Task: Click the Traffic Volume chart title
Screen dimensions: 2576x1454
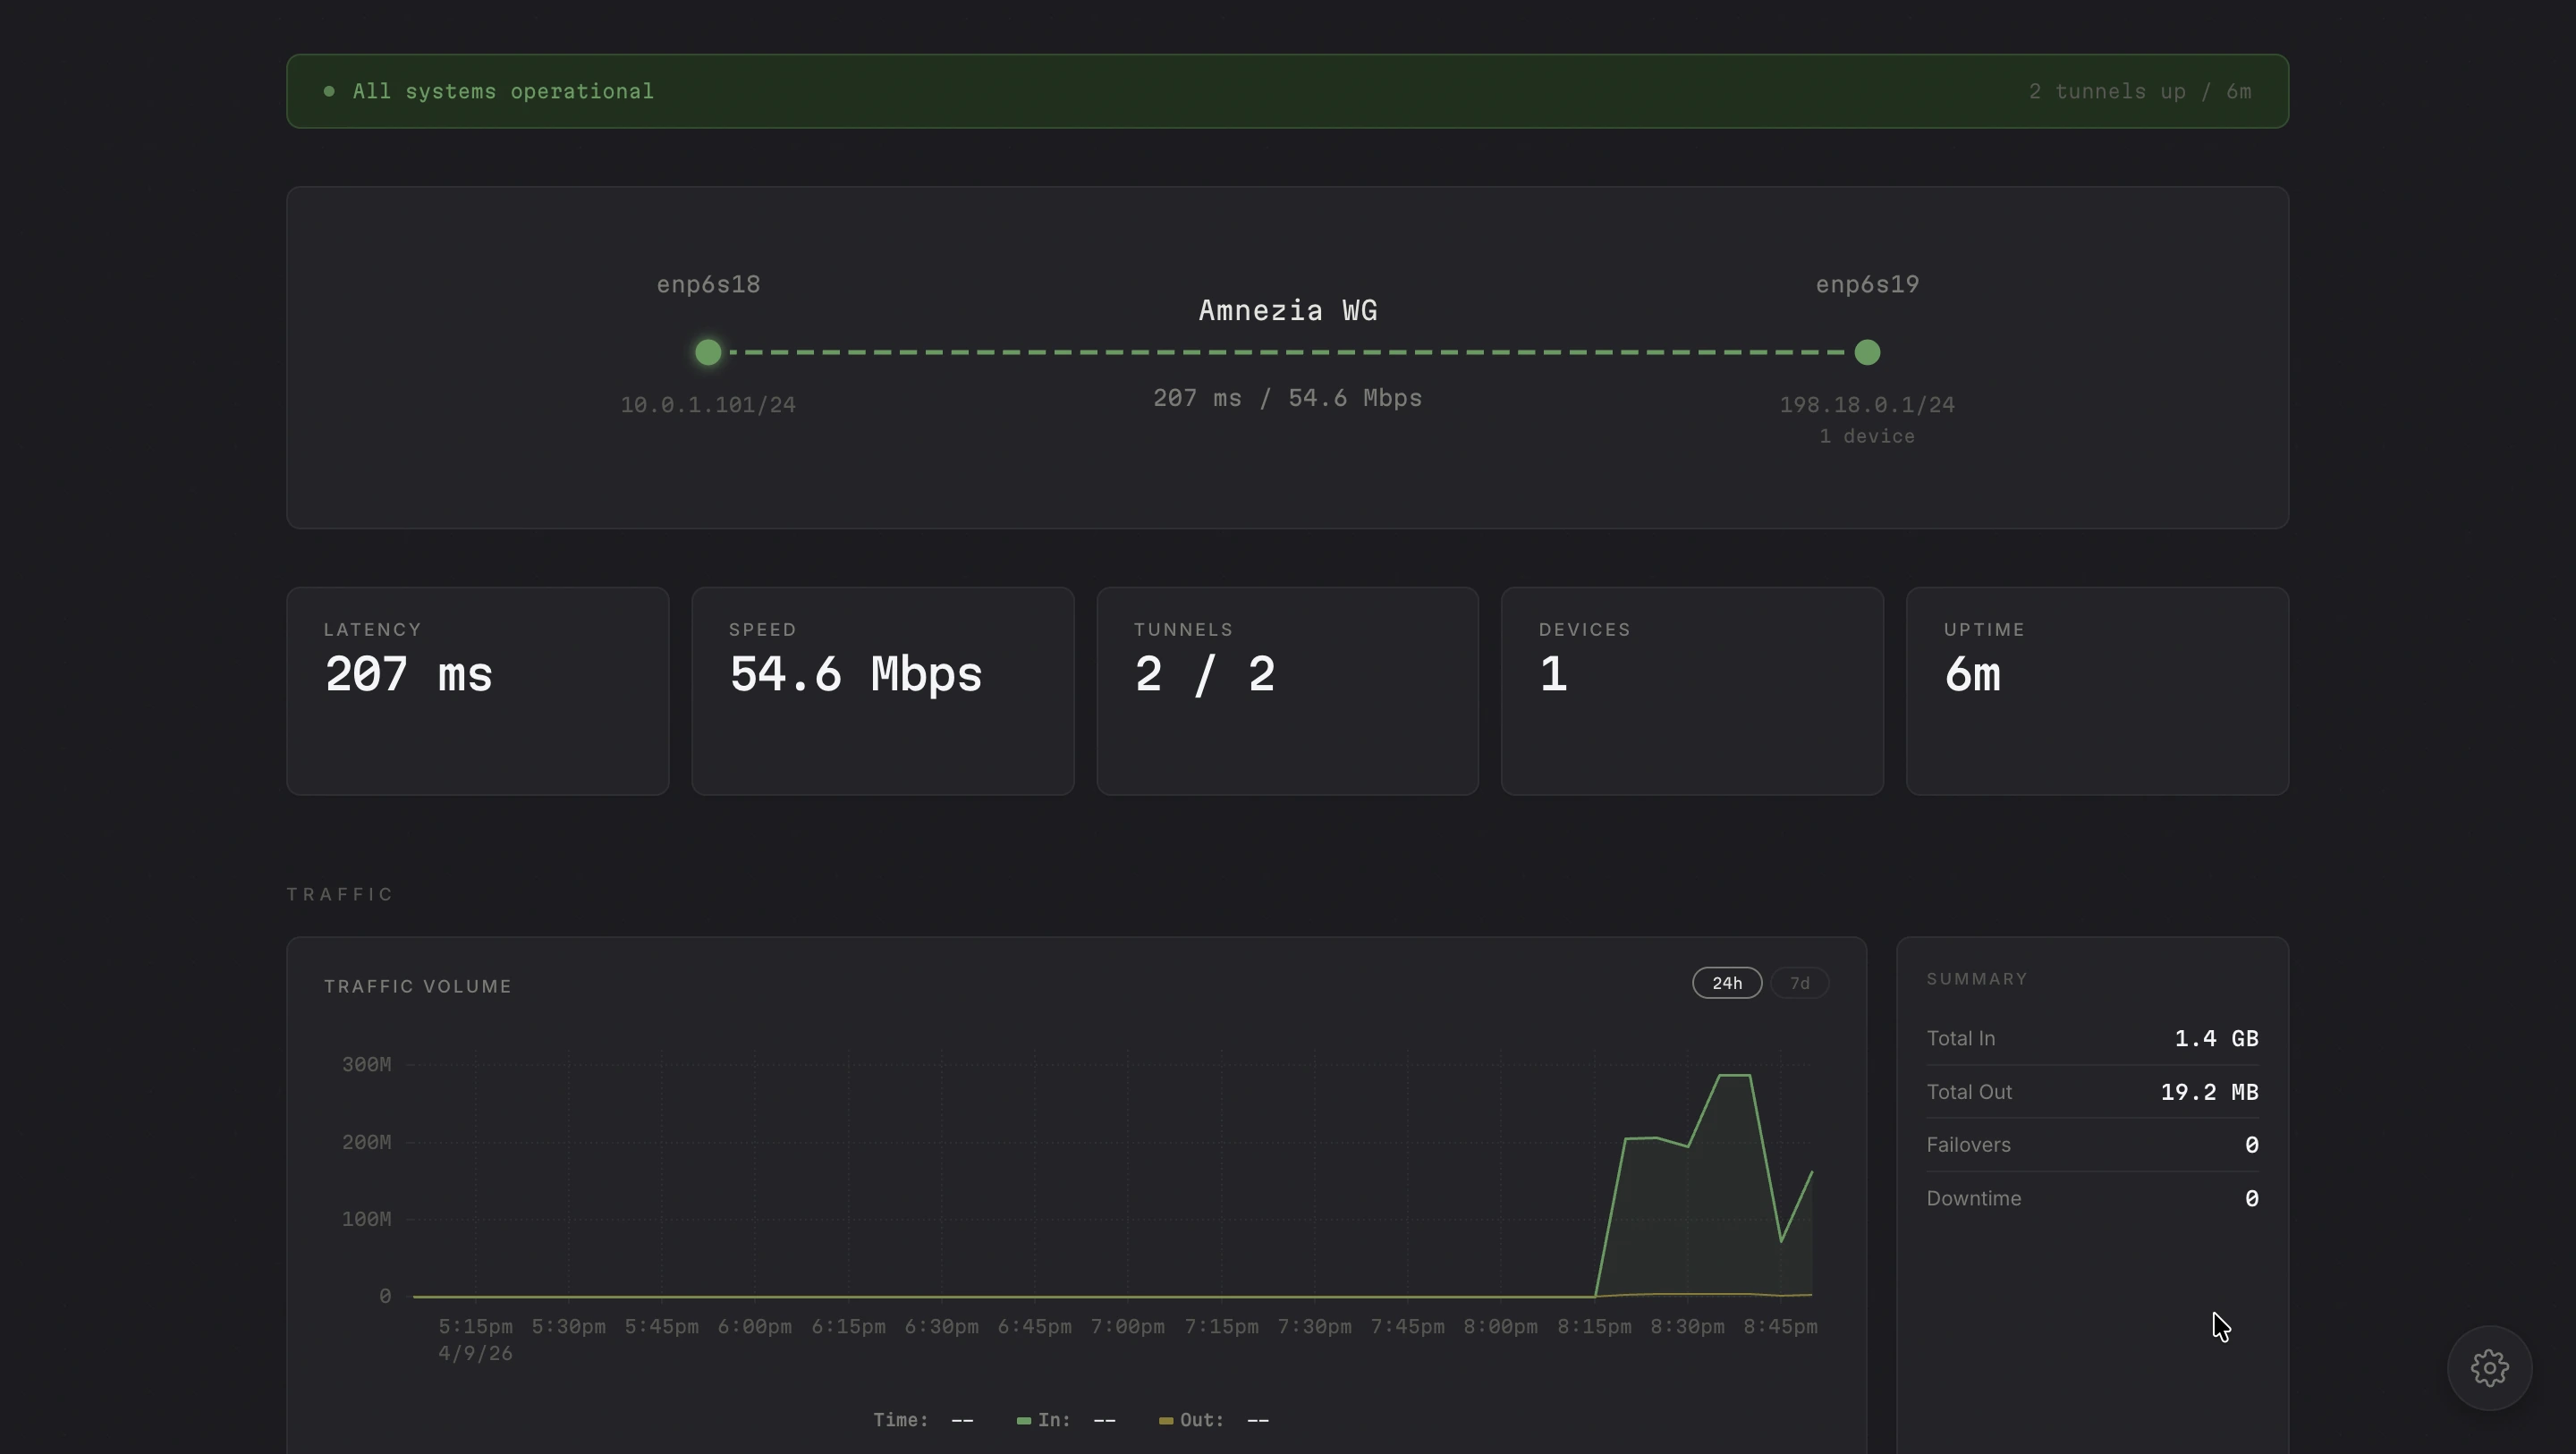Action: 418,986
